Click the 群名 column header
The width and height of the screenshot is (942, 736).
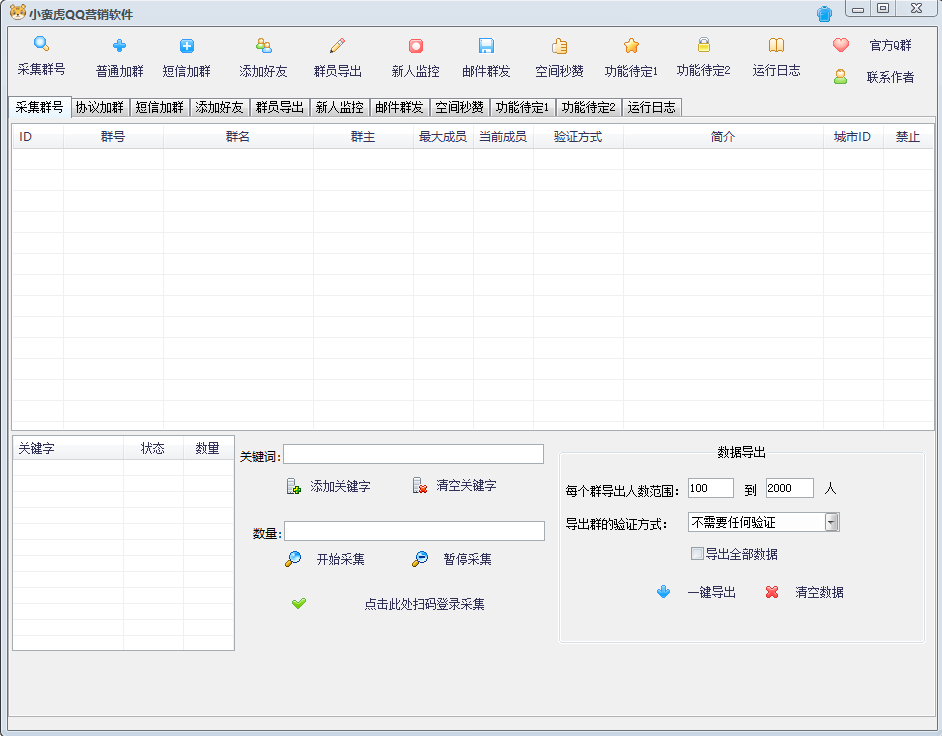[238, 137]
